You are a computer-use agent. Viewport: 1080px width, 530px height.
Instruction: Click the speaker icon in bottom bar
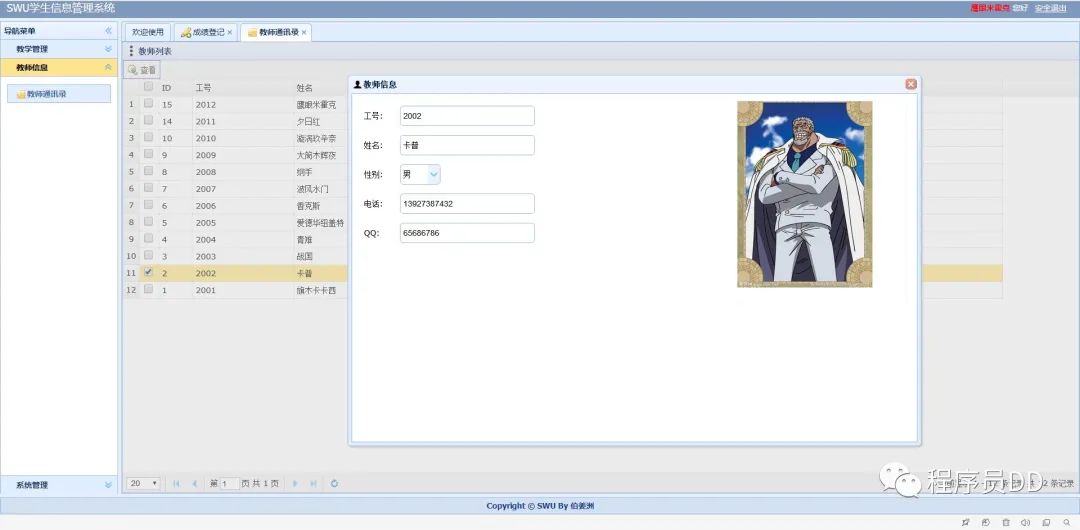tap(1026, 522)
